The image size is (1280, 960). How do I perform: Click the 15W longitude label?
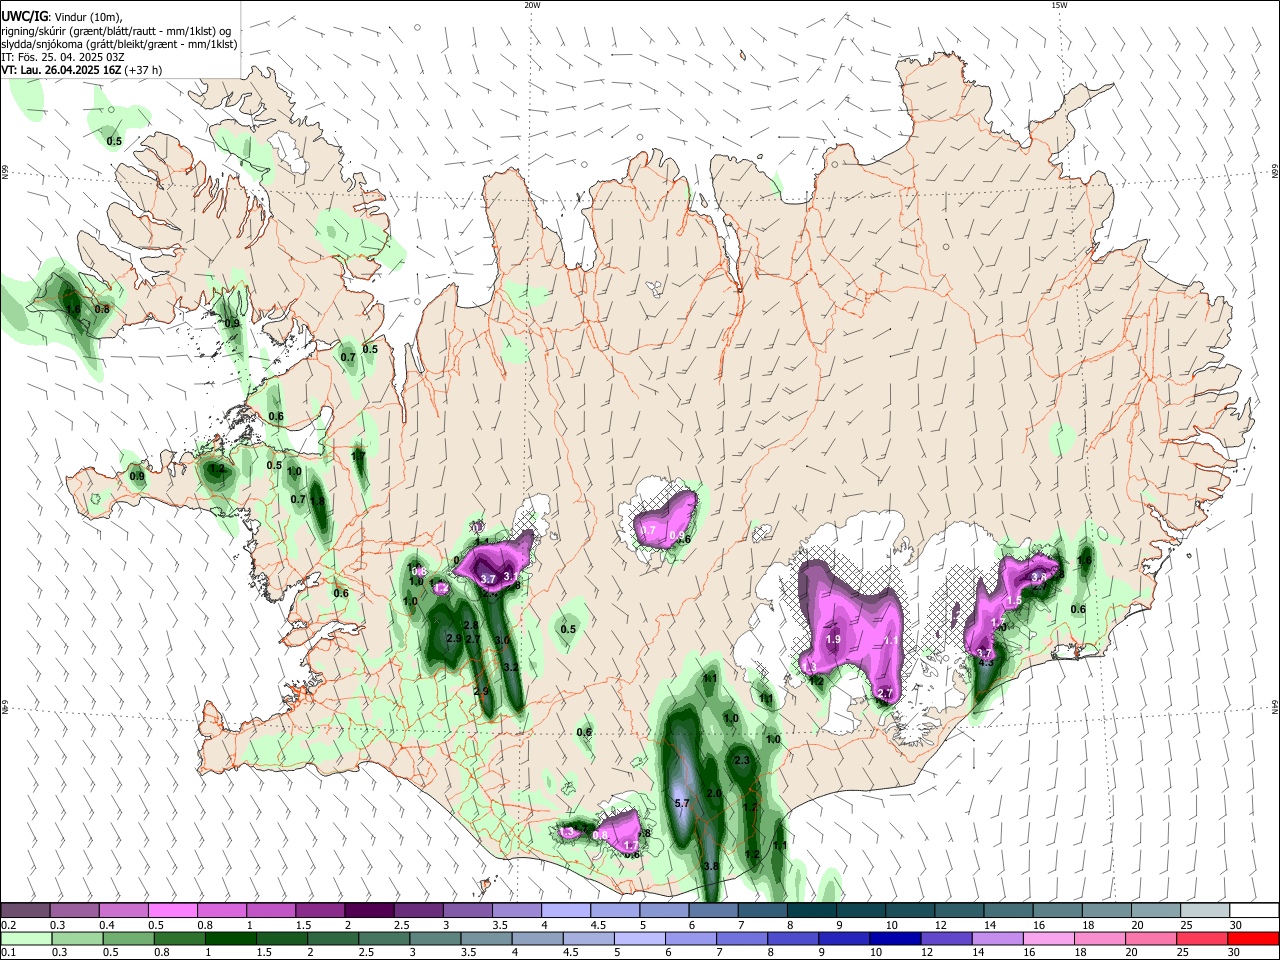coord(1059,5)
